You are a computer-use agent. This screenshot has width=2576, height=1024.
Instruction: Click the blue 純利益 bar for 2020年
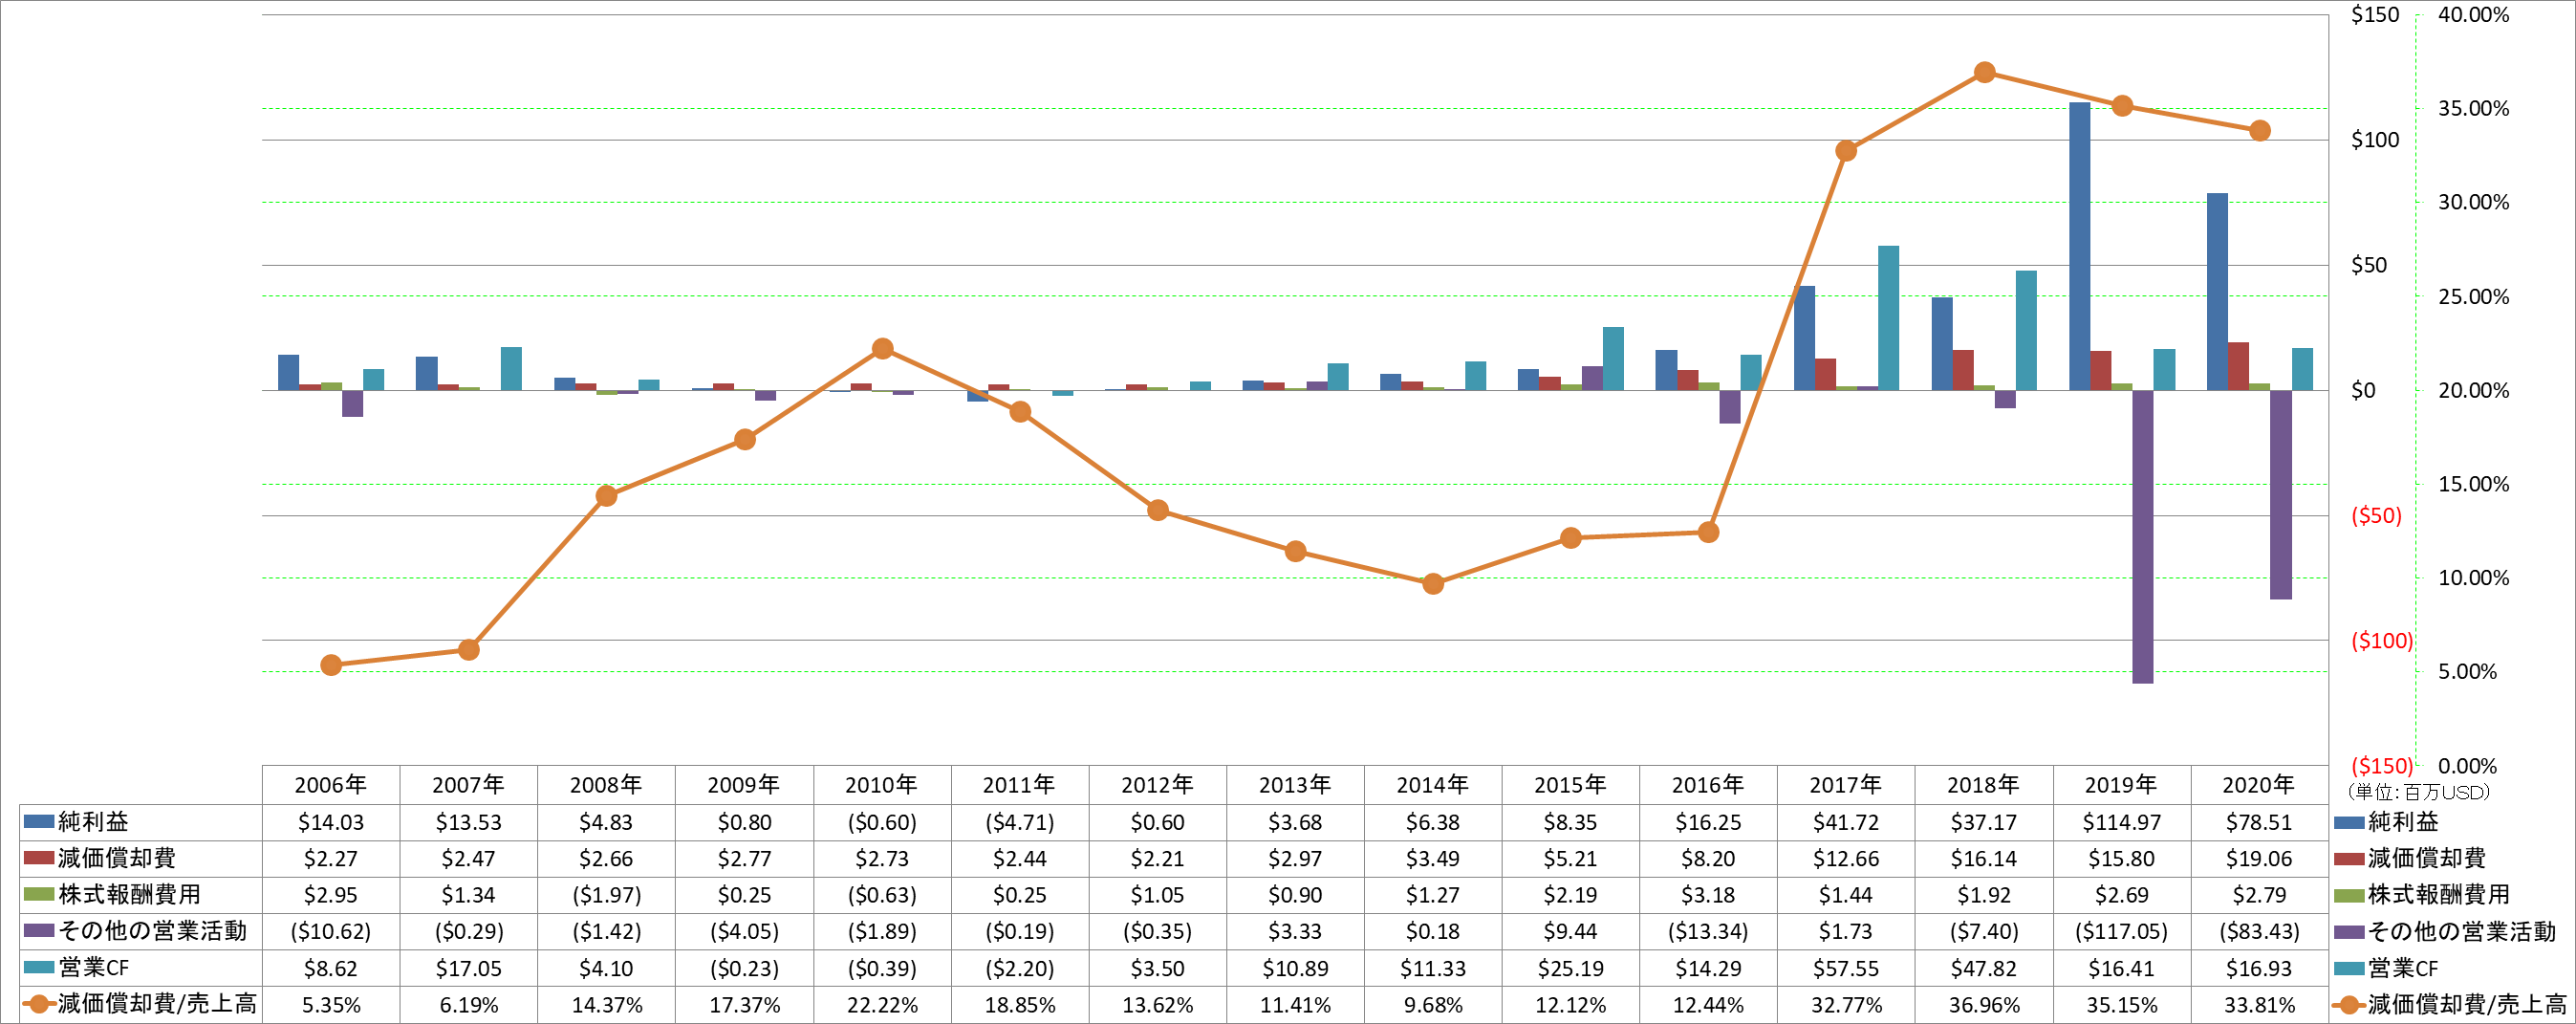tap(2217, 292)
